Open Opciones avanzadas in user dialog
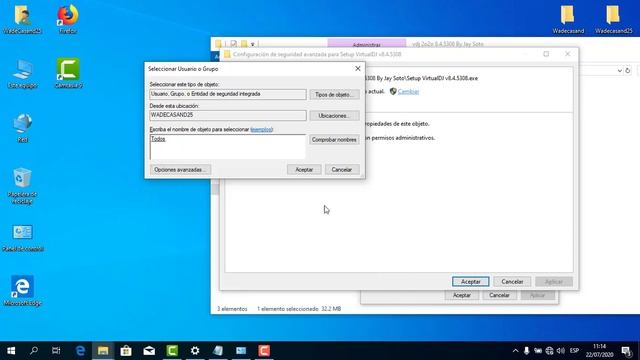 point(180,169)
